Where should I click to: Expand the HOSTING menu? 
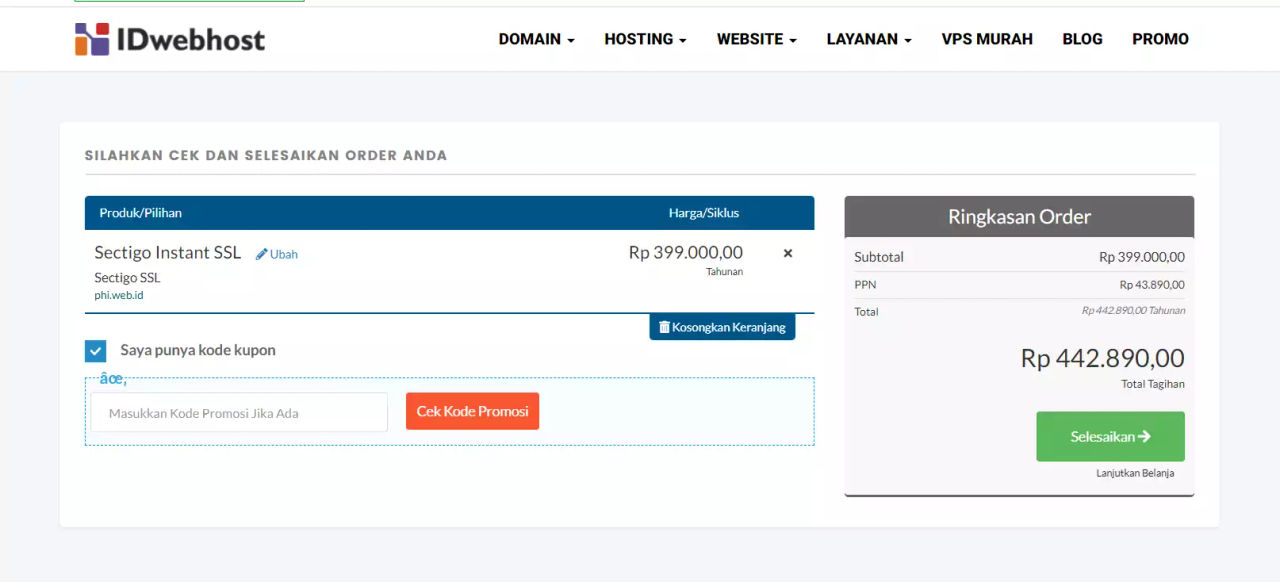[645, 39]
